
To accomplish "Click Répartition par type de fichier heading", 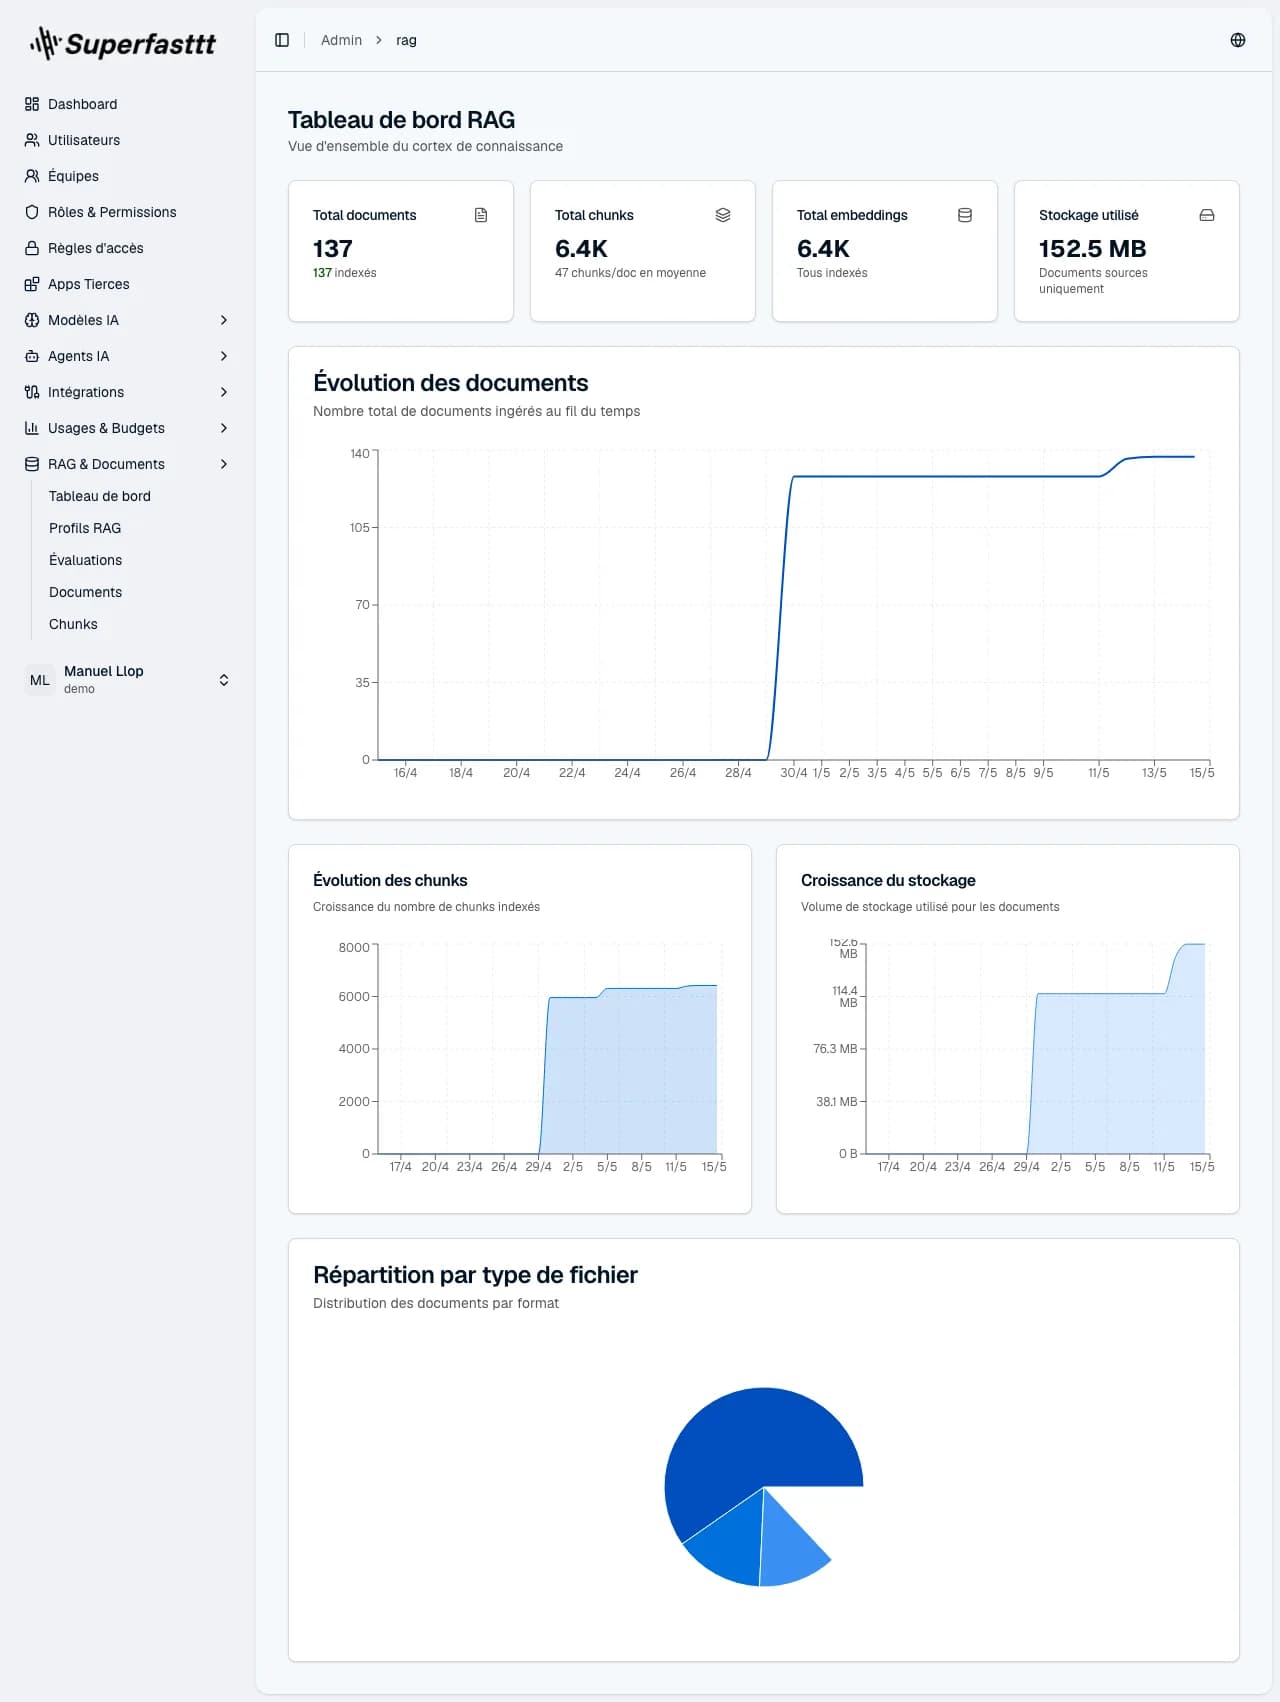I will pyautogui.click(x=475, y=1275).
